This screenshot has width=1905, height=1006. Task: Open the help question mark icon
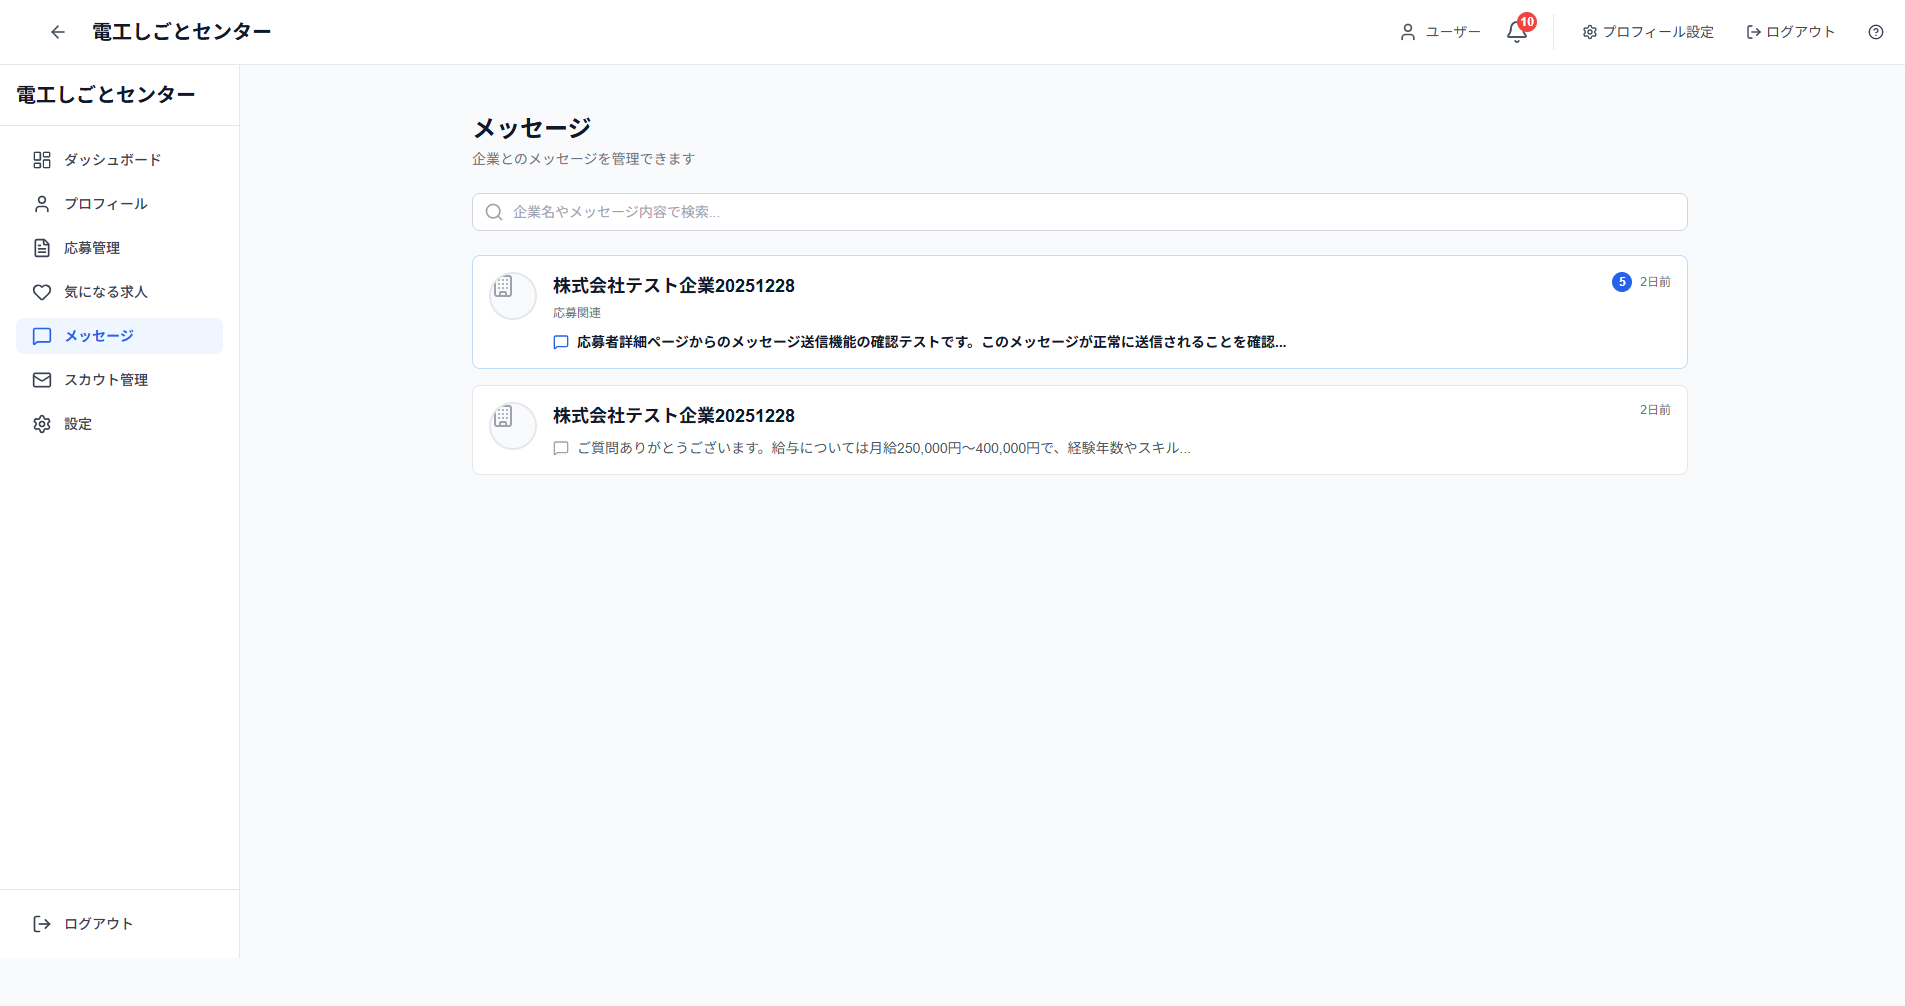(x=1875, y=31)
